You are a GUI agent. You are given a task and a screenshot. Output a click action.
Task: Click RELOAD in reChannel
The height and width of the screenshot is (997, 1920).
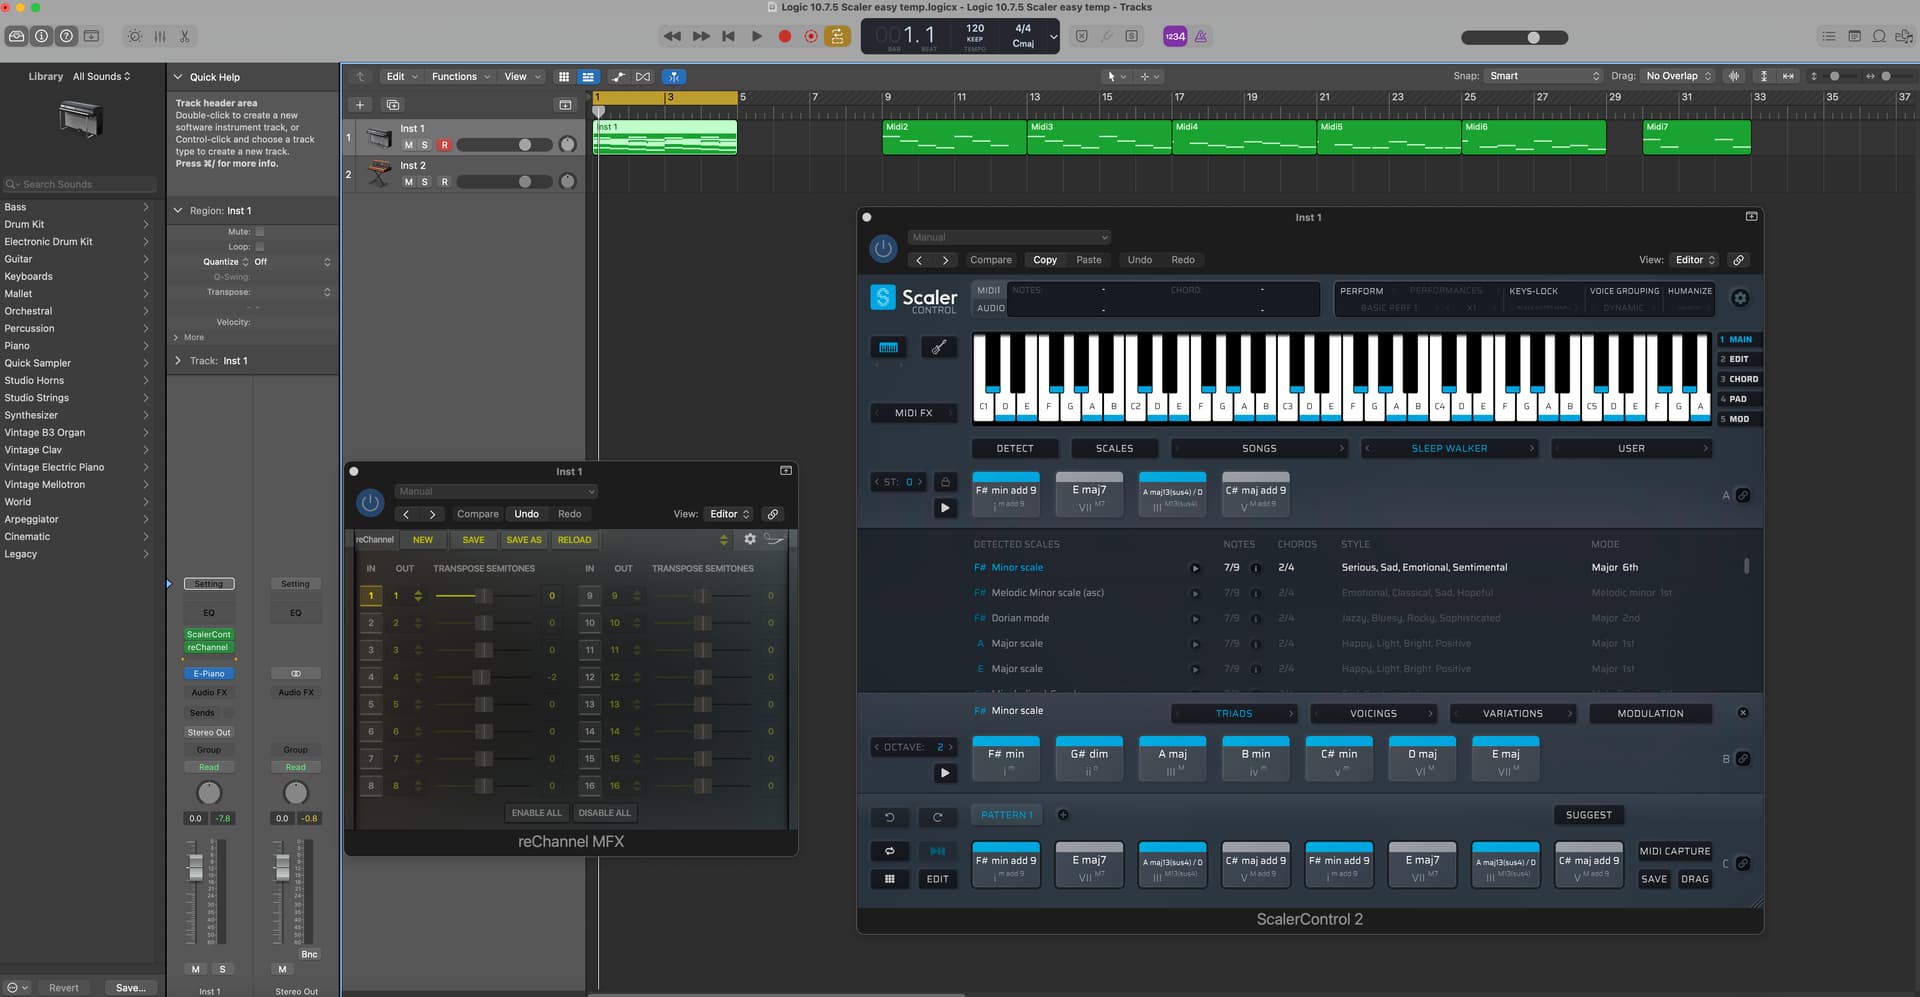[x=574, y=540]
